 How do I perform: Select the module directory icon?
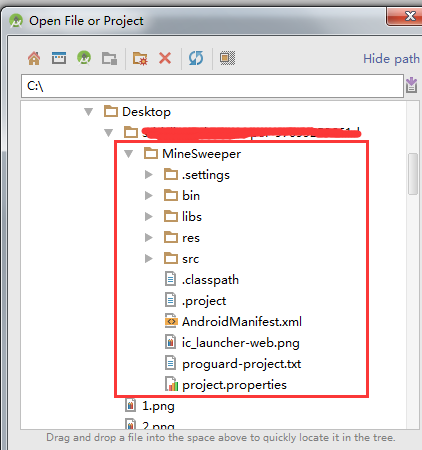[x=109, y=58]
